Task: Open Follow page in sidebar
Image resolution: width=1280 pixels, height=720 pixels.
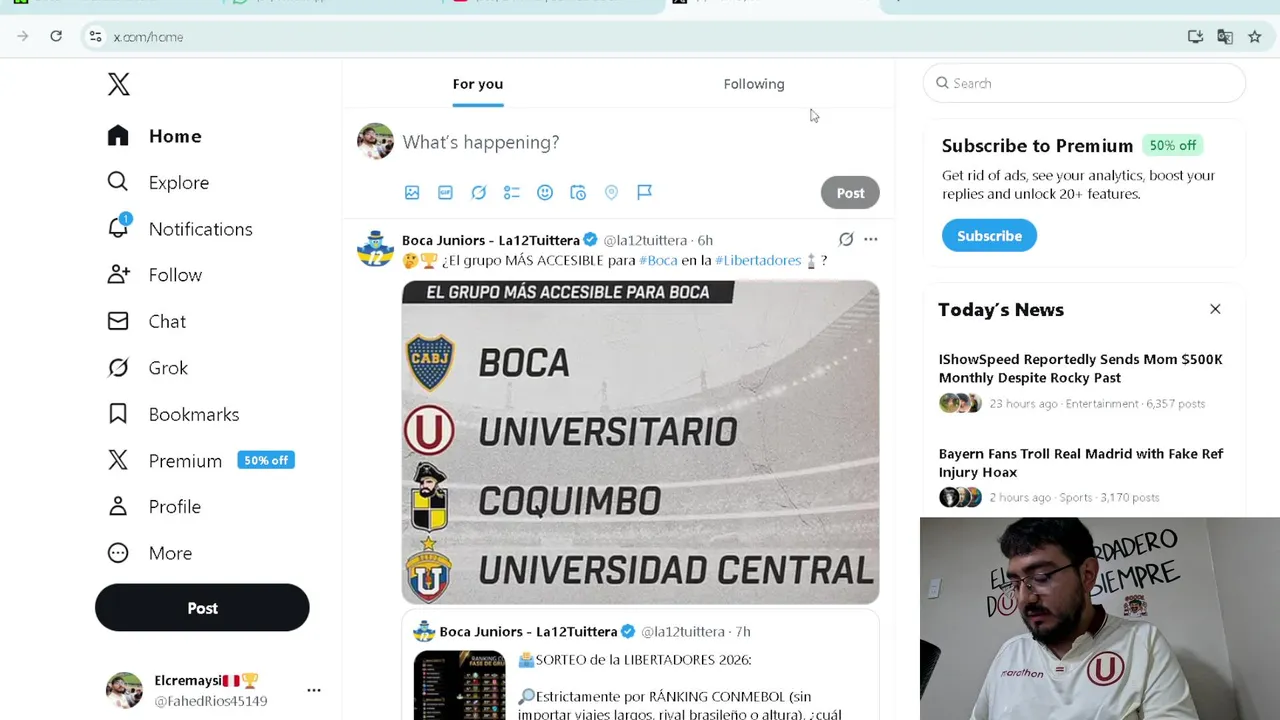Action: coord(155,275)
